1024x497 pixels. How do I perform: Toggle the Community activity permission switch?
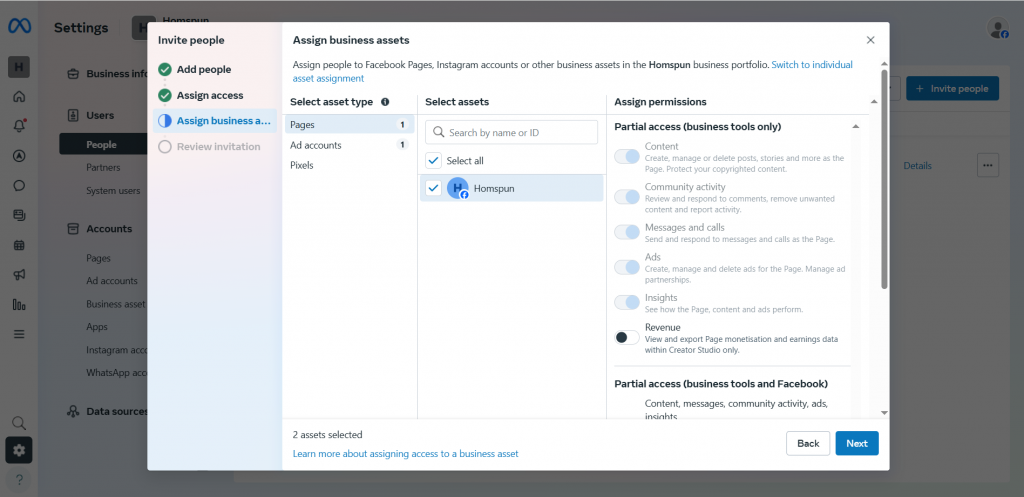pos(627,197)
